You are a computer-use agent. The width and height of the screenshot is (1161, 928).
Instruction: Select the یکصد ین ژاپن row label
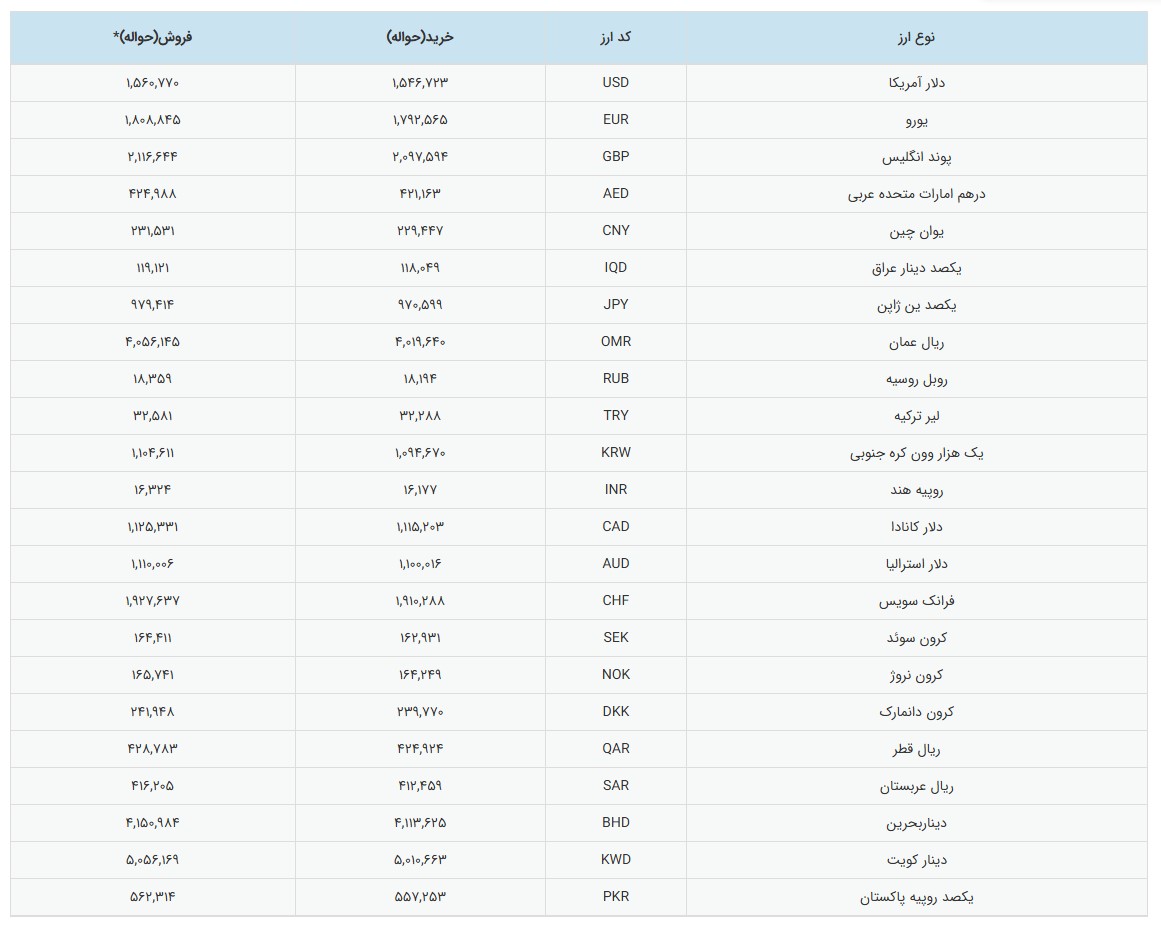coord(916,305)
